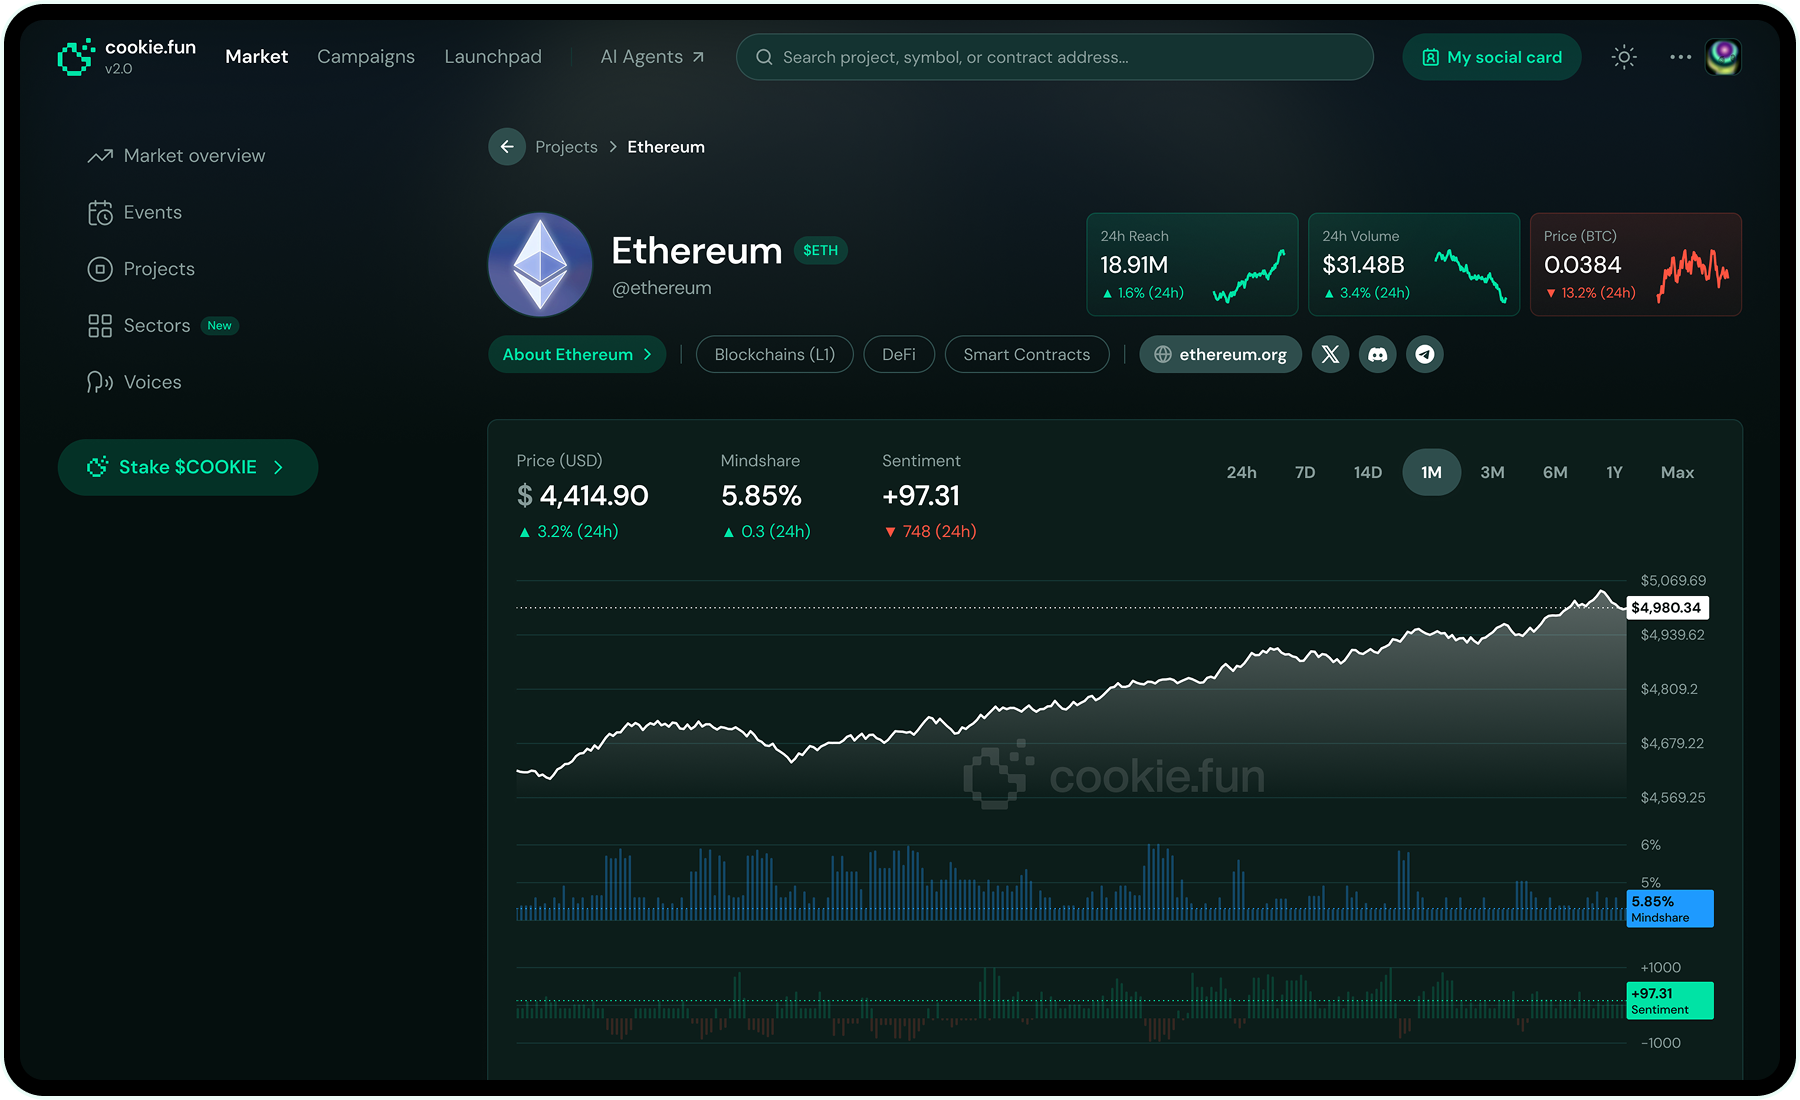The height and width of the screenshot is (1100, 1800).
Task: Click the cookie.fun logo
Action: coord(127,57)
